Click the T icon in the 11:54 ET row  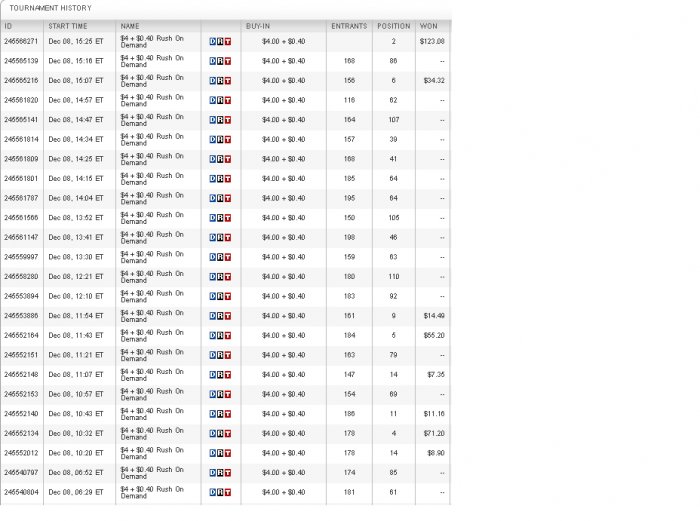(x=228, y=316)
